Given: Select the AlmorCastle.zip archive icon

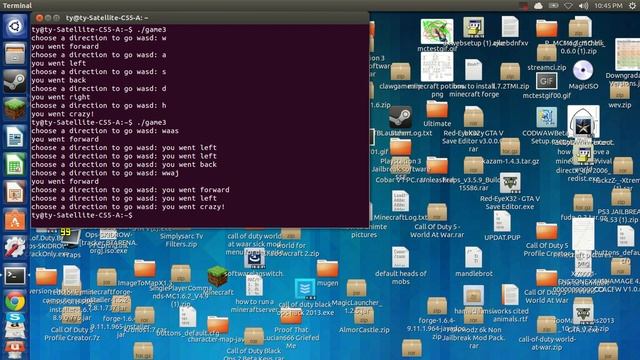Looking at the screenshot, I should pos(364,316).
